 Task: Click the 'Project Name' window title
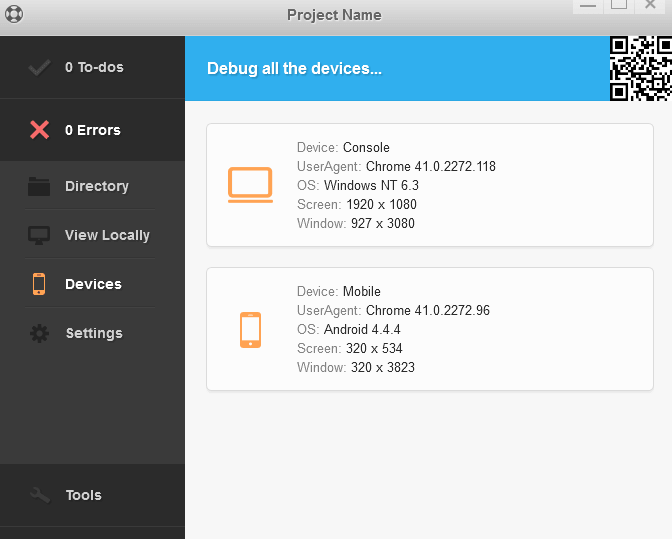coord(334,15)
